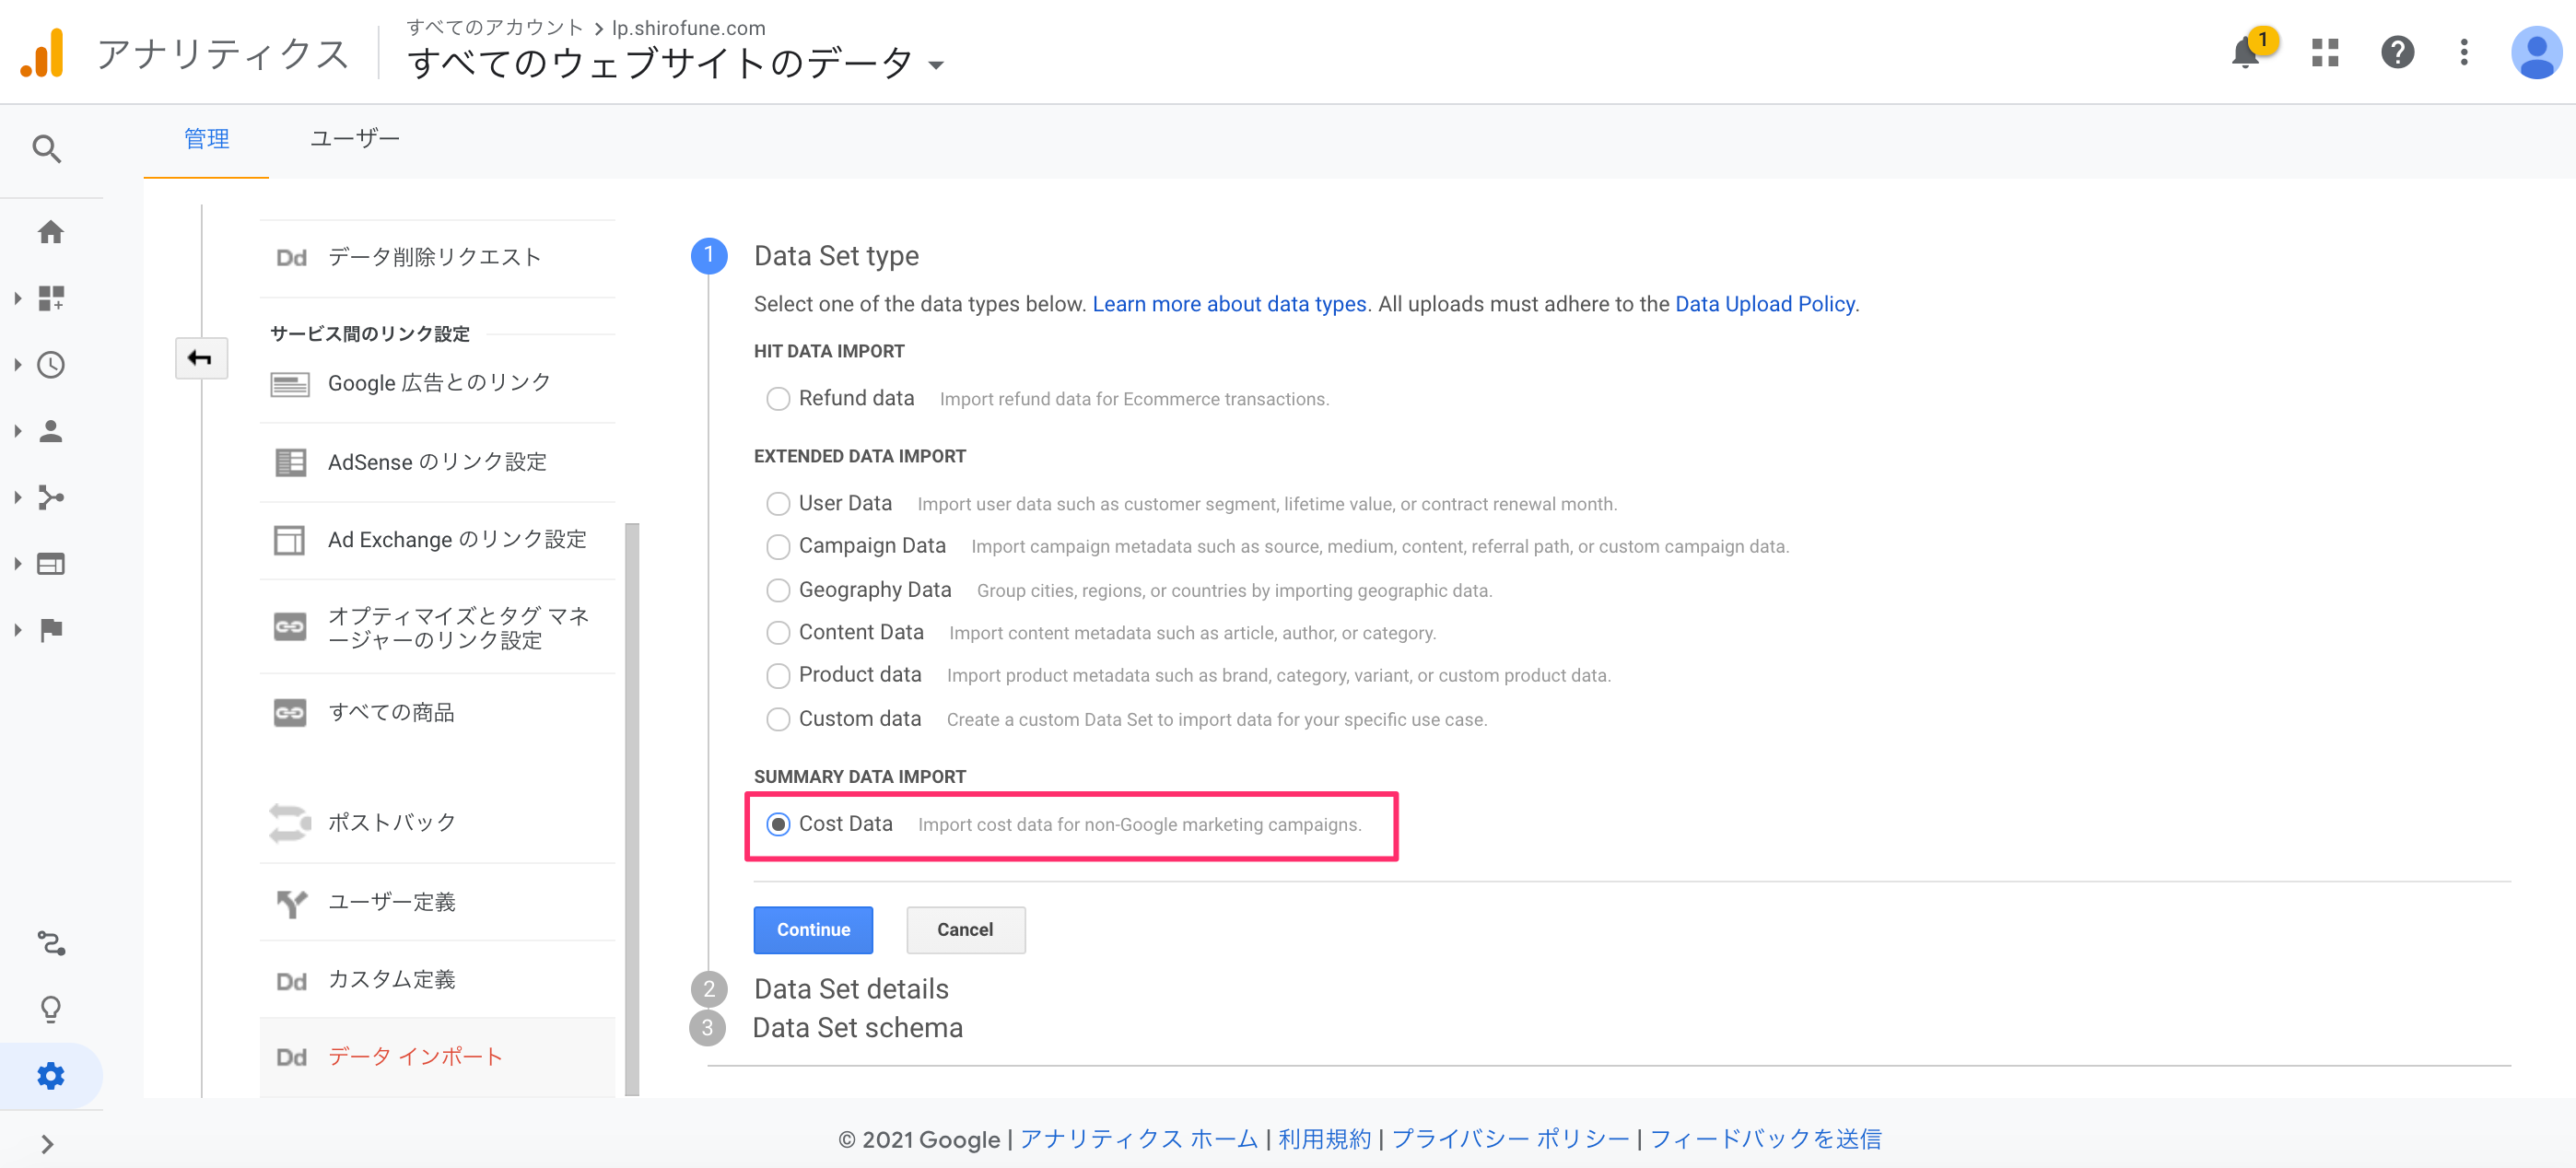2576x1168 pixels.
Task: Select the Content Data radio button
Action: 777,633
